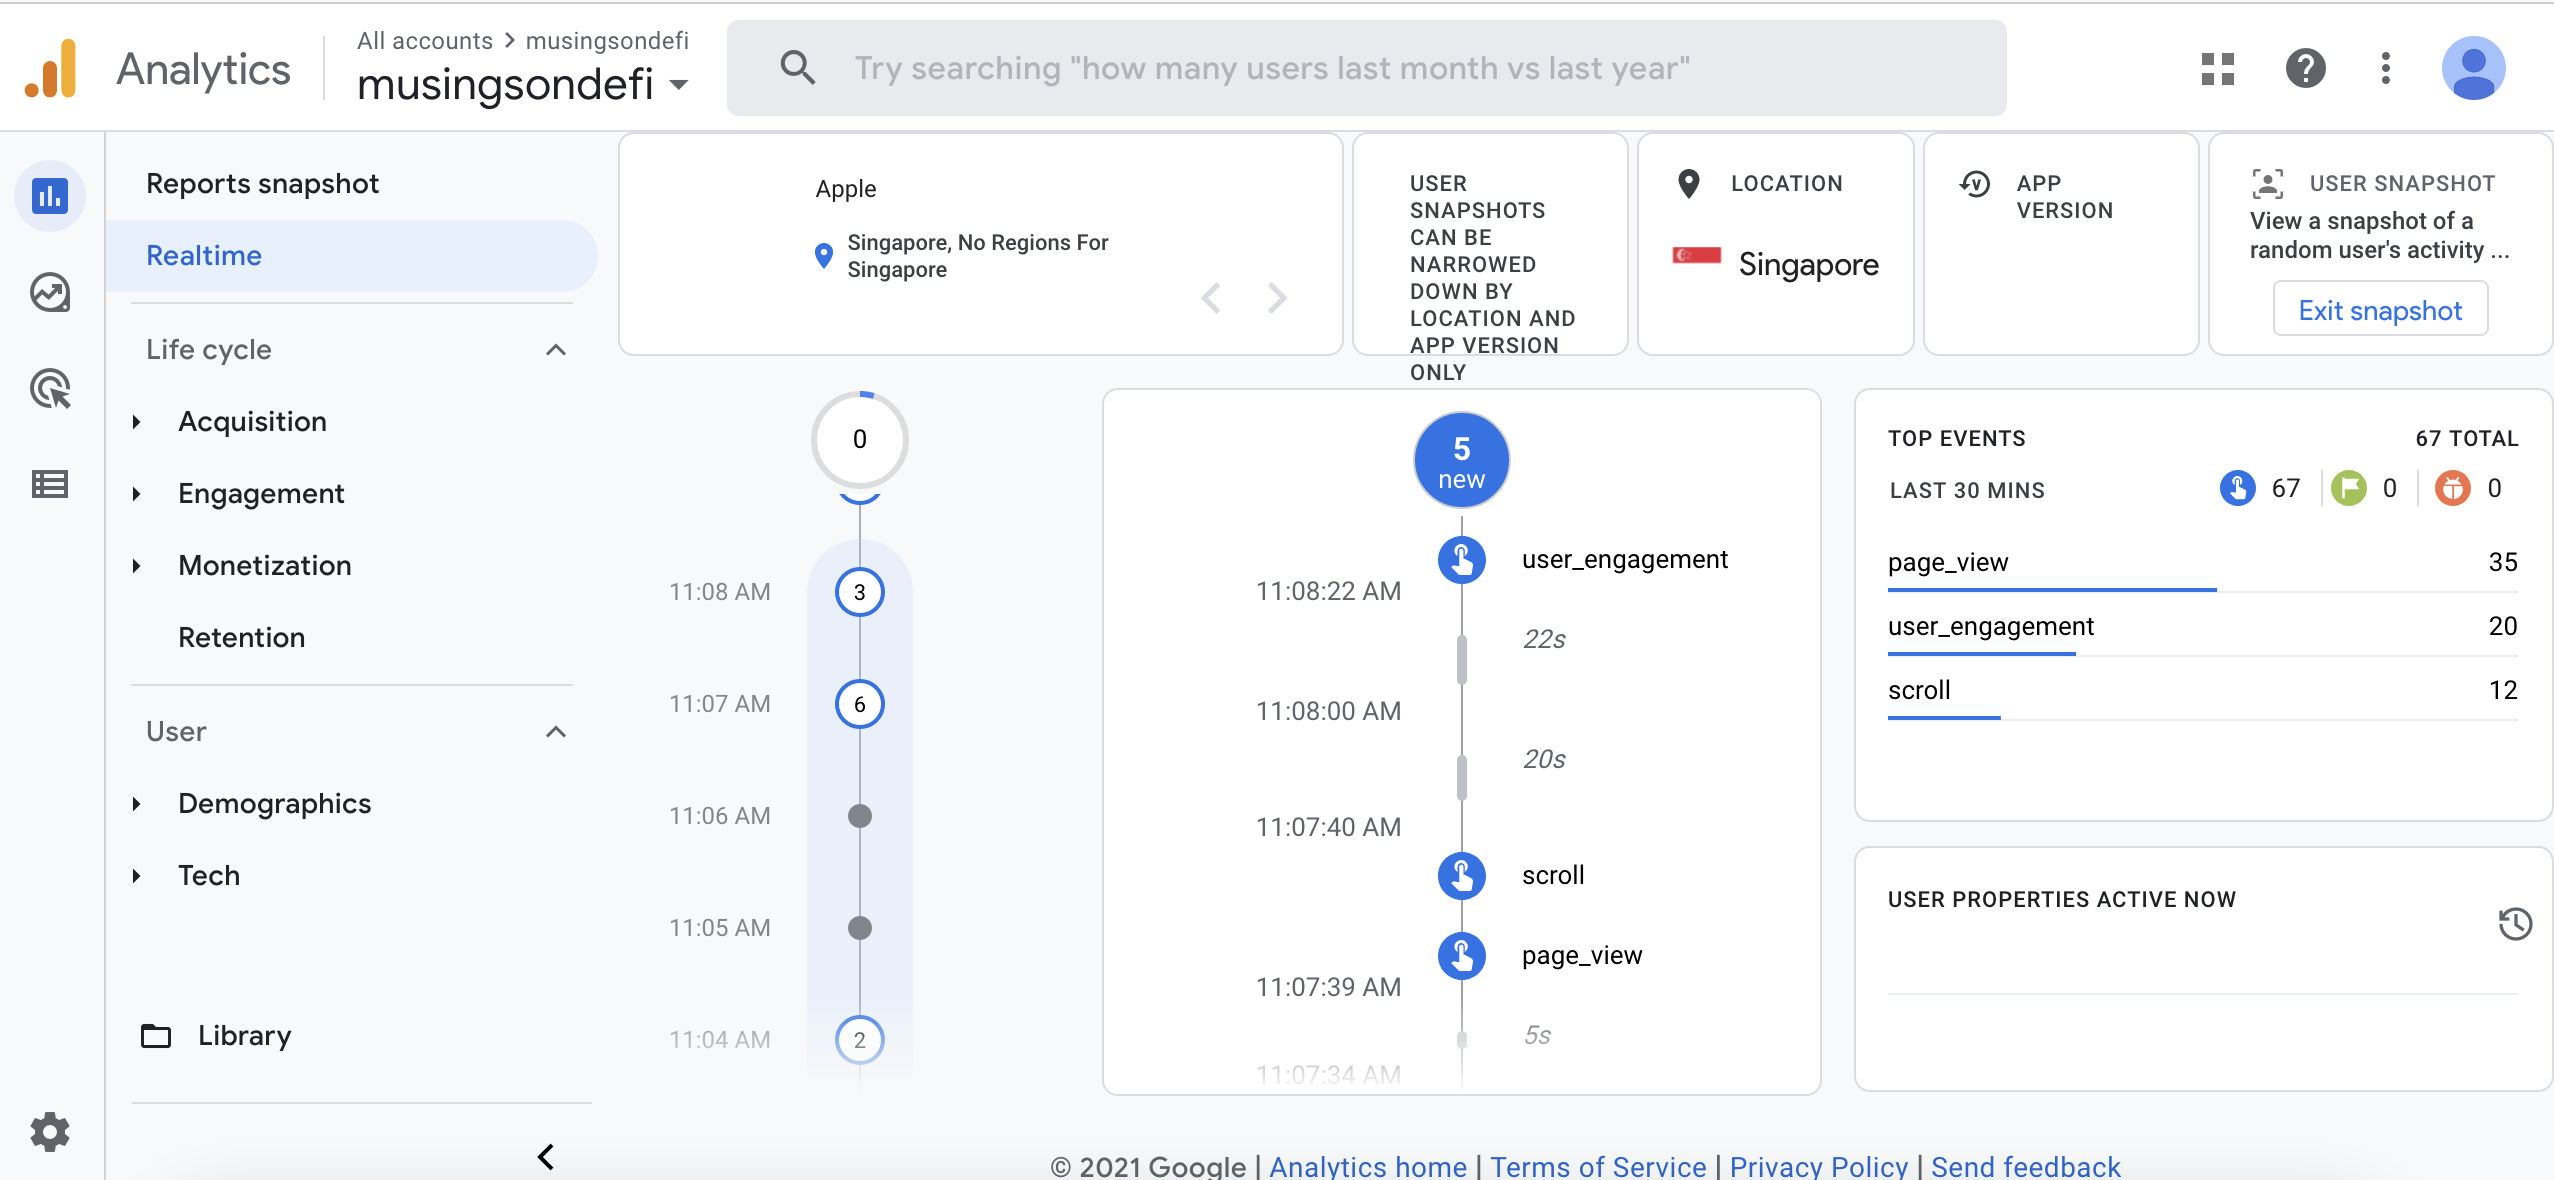This screenshot has height=1180, width=2554.
Task: Open the Advertising cursor-target sidebar icon
Action: coord(49,388)
